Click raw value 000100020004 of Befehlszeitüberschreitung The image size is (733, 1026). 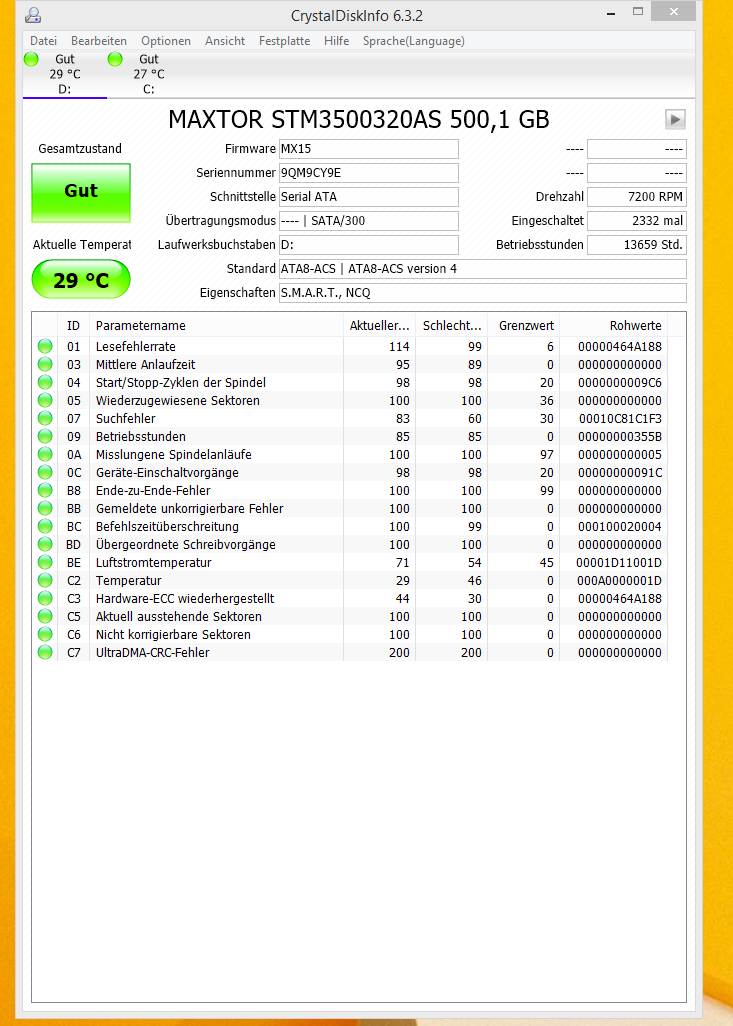619,526
